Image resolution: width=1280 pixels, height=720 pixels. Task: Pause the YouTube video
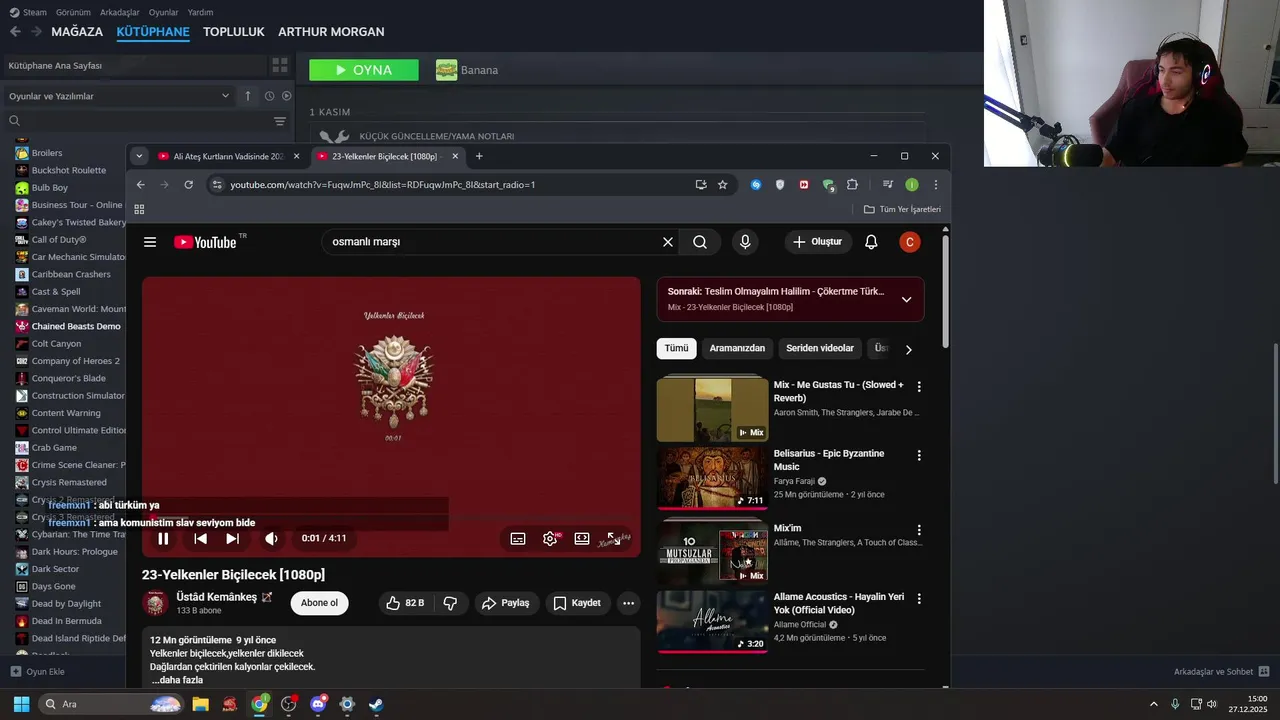pyautogui.click(x=163, y=539)
